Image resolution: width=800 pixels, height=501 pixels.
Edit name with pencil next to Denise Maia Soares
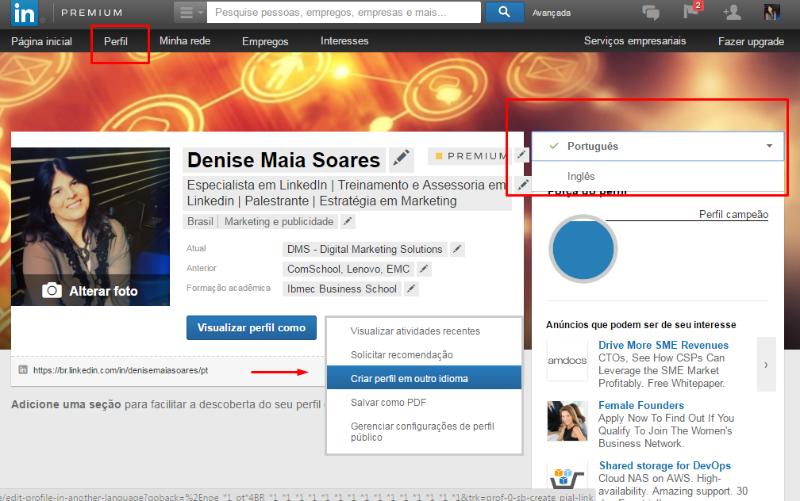tap(401, 159)
